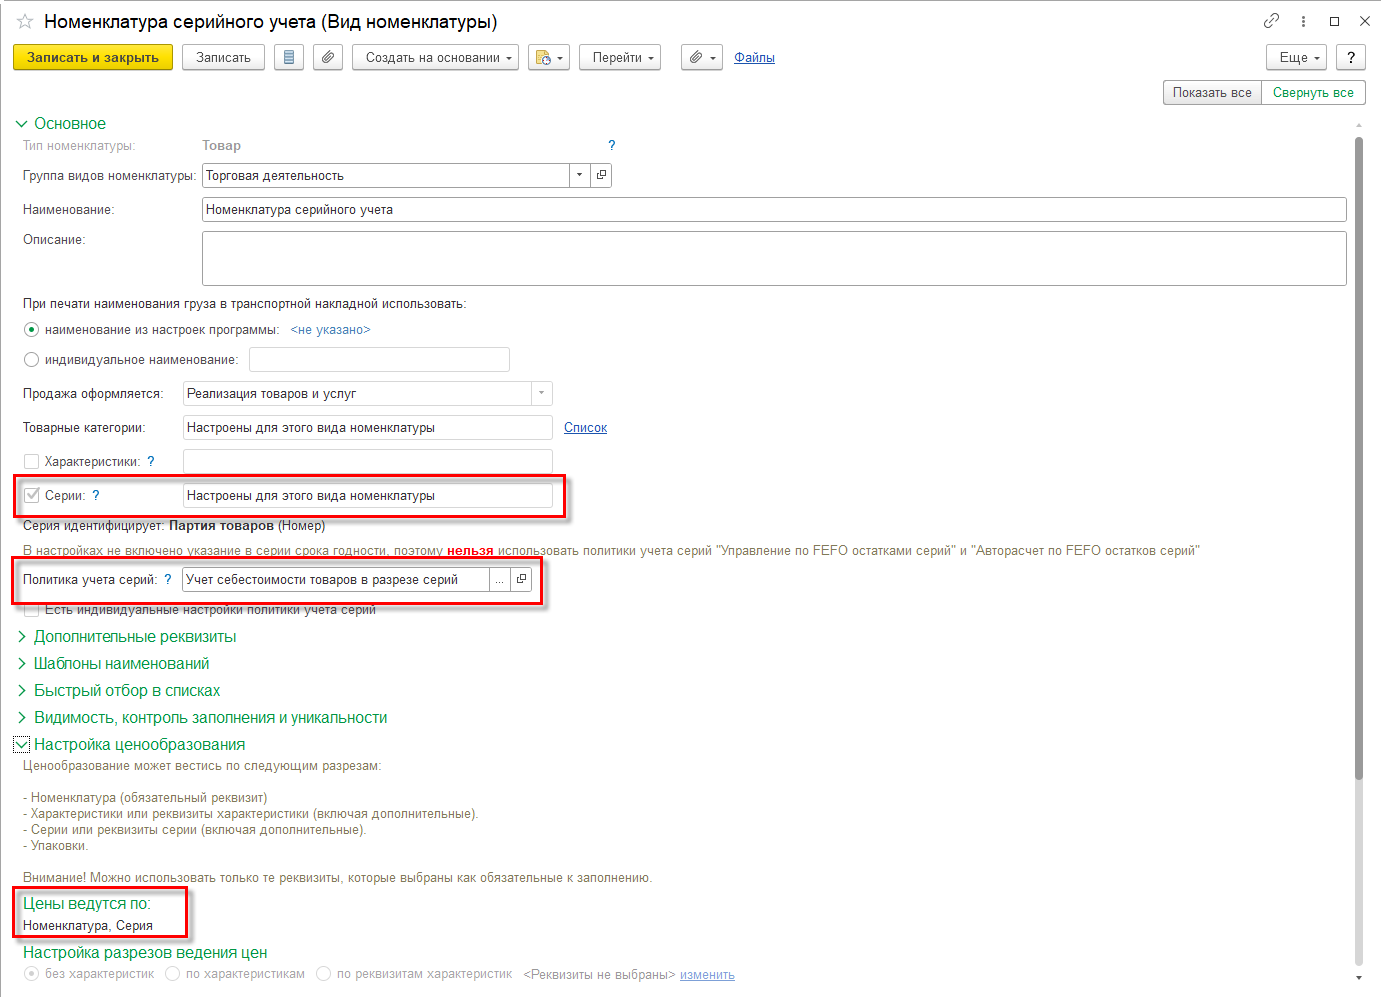Click the paperclip attachments icon button
Screen dimensions: 1385x1001
click(328, 58)
